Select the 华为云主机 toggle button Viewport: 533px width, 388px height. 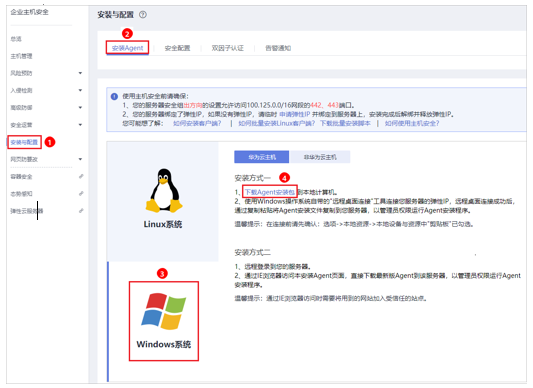(x=262, y=157)
